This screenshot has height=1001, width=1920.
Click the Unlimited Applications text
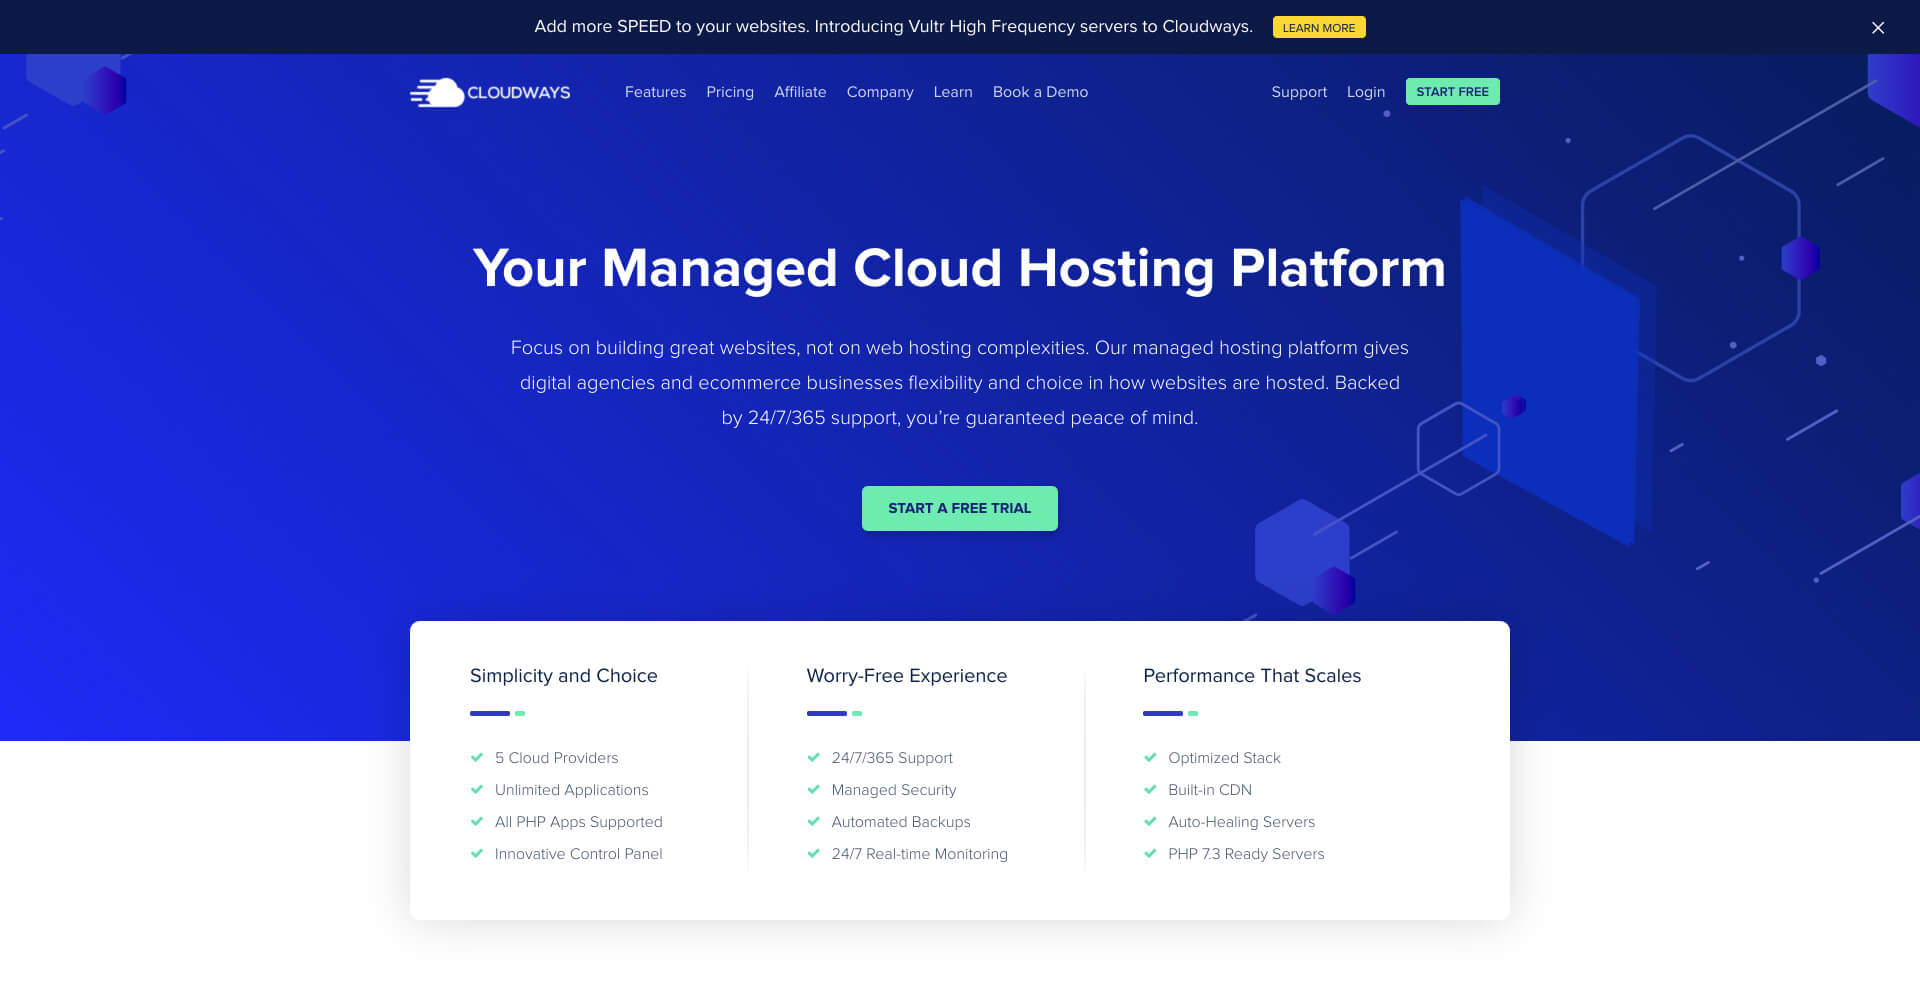(x=572, y=790)
